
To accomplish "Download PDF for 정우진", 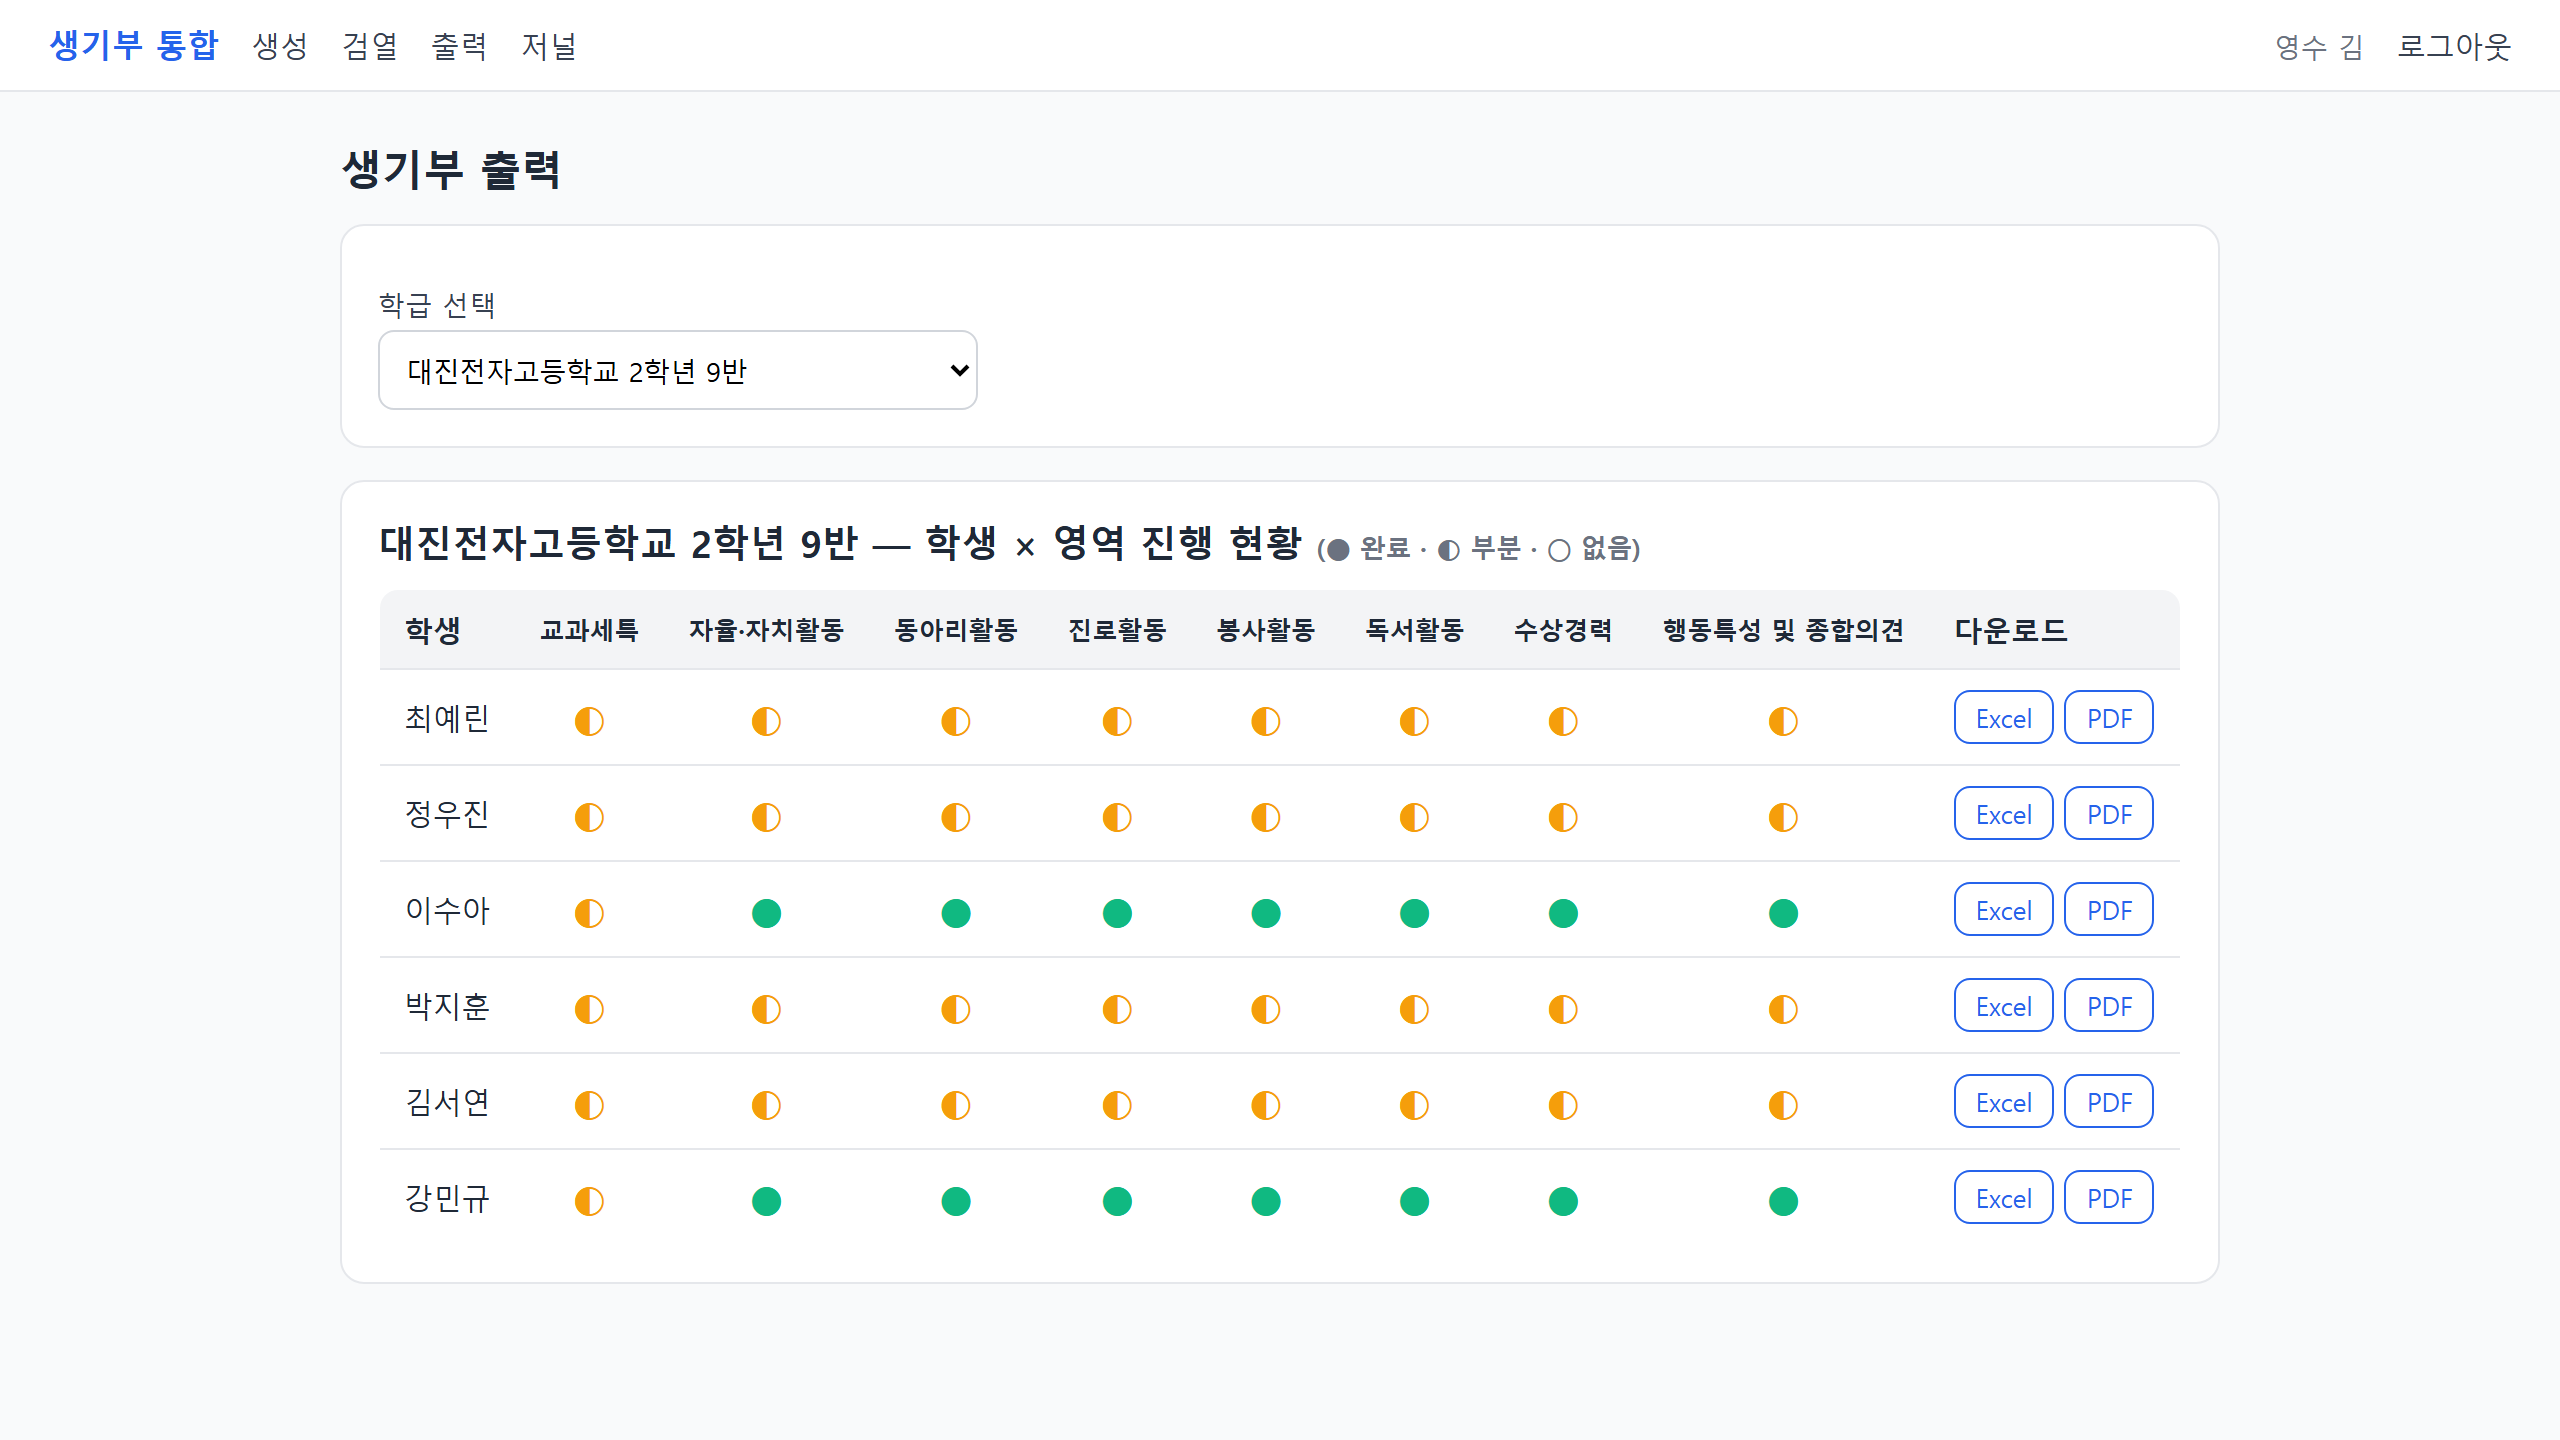I will pos(2109,814).
